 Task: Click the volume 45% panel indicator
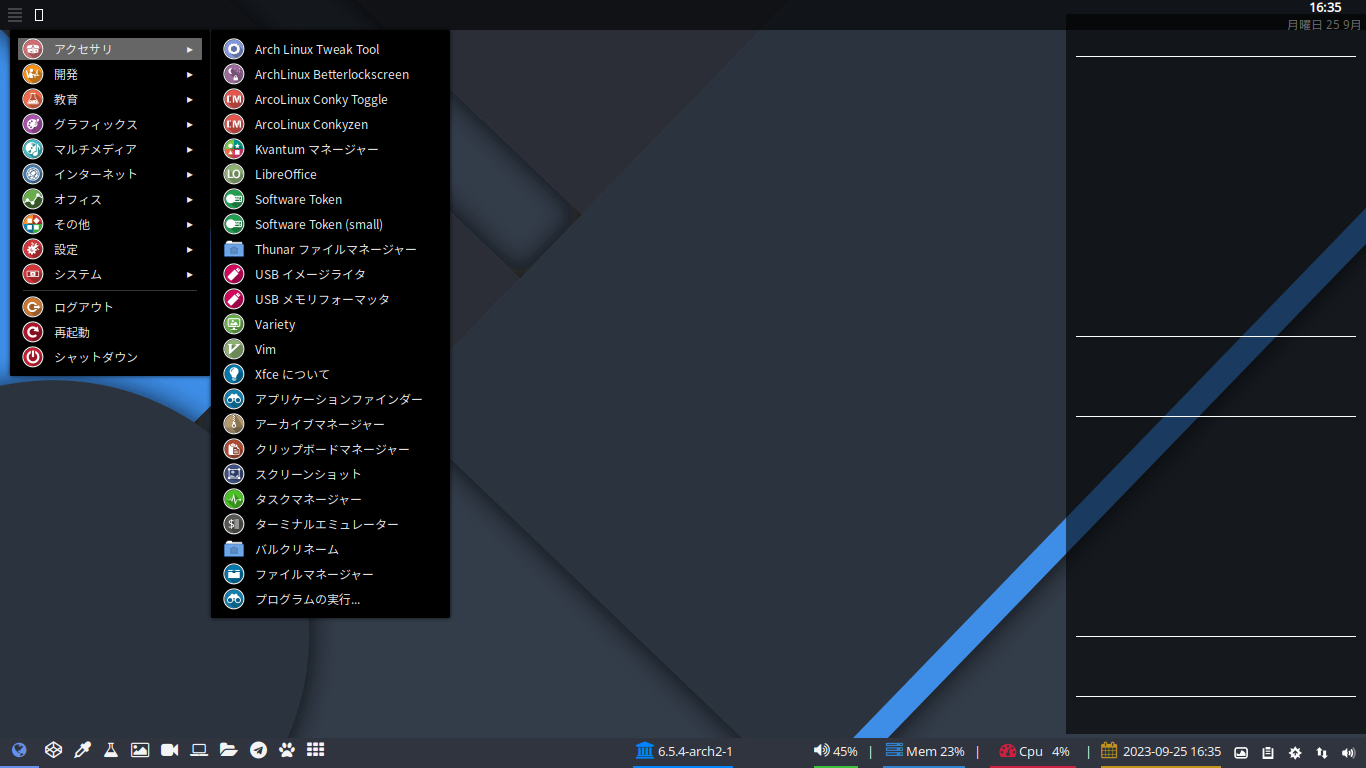835,751
